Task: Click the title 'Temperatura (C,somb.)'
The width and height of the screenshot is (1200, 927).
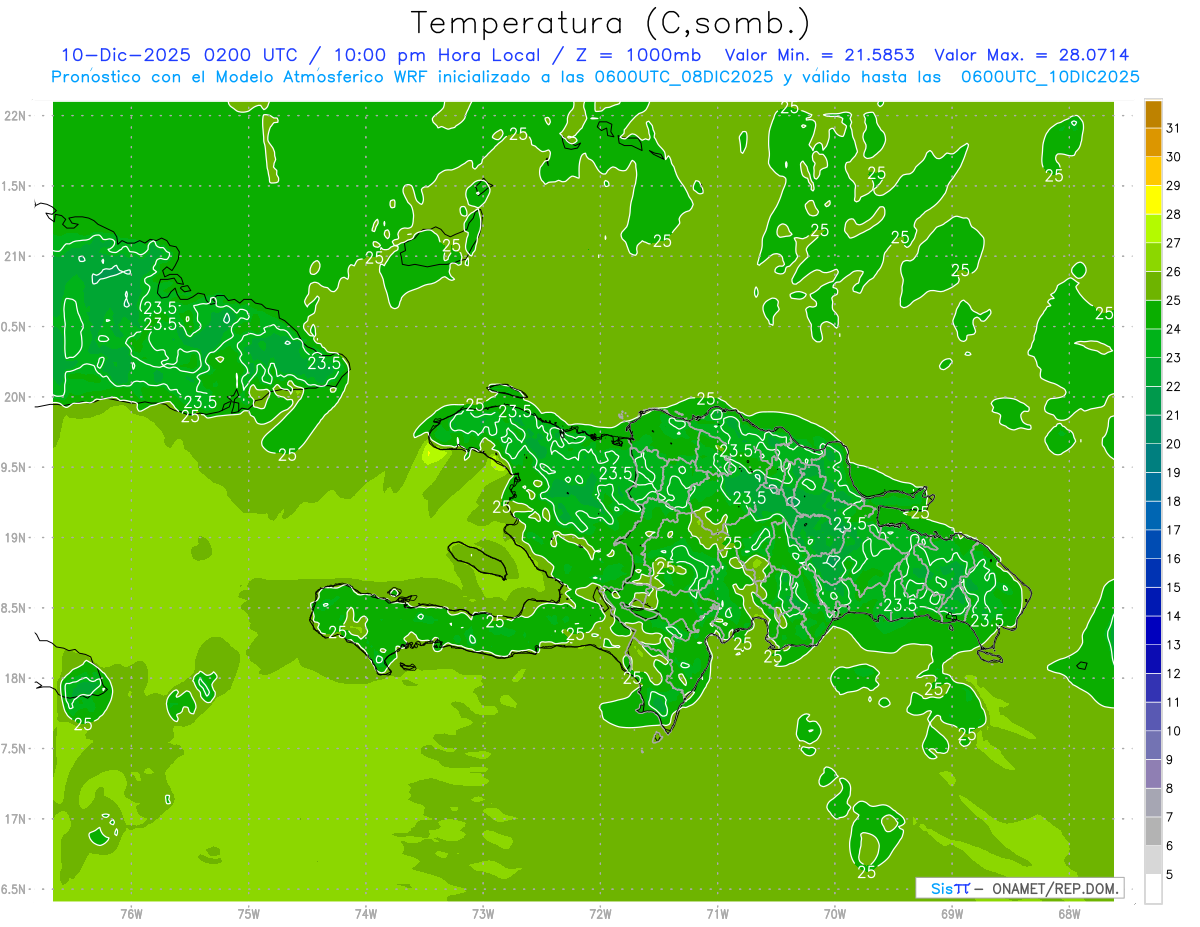Action: (610, 23)
